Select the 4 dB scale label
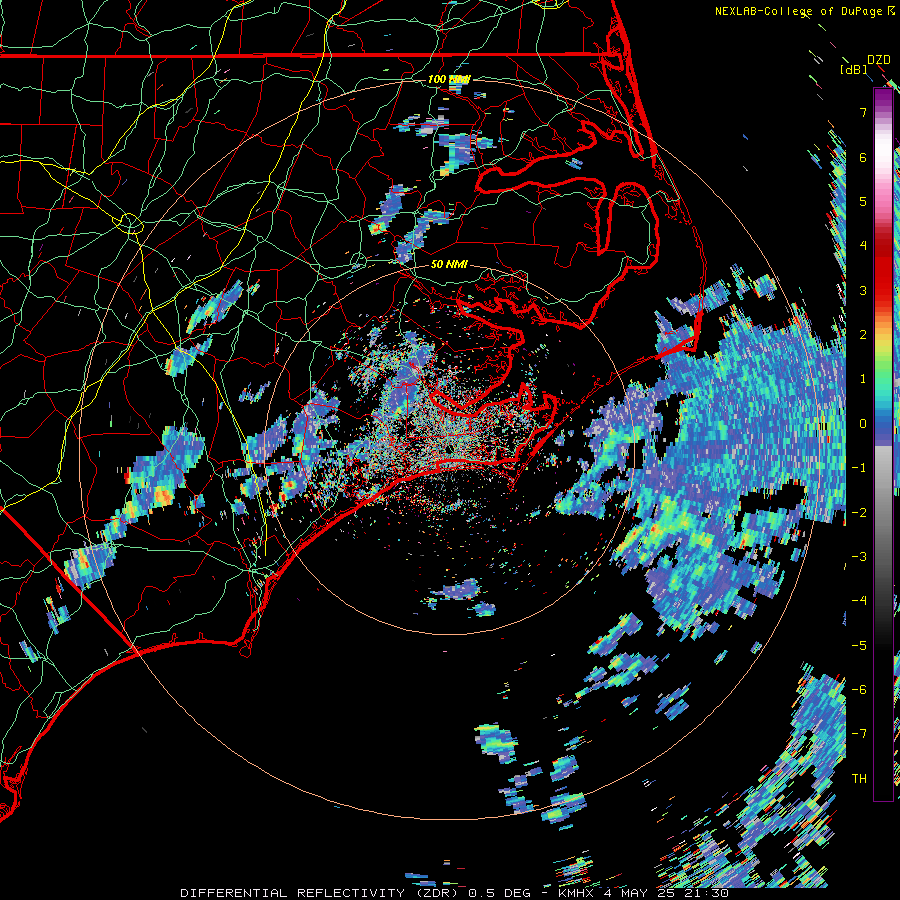This screenshot has height=900, width=900. (863, 246)
